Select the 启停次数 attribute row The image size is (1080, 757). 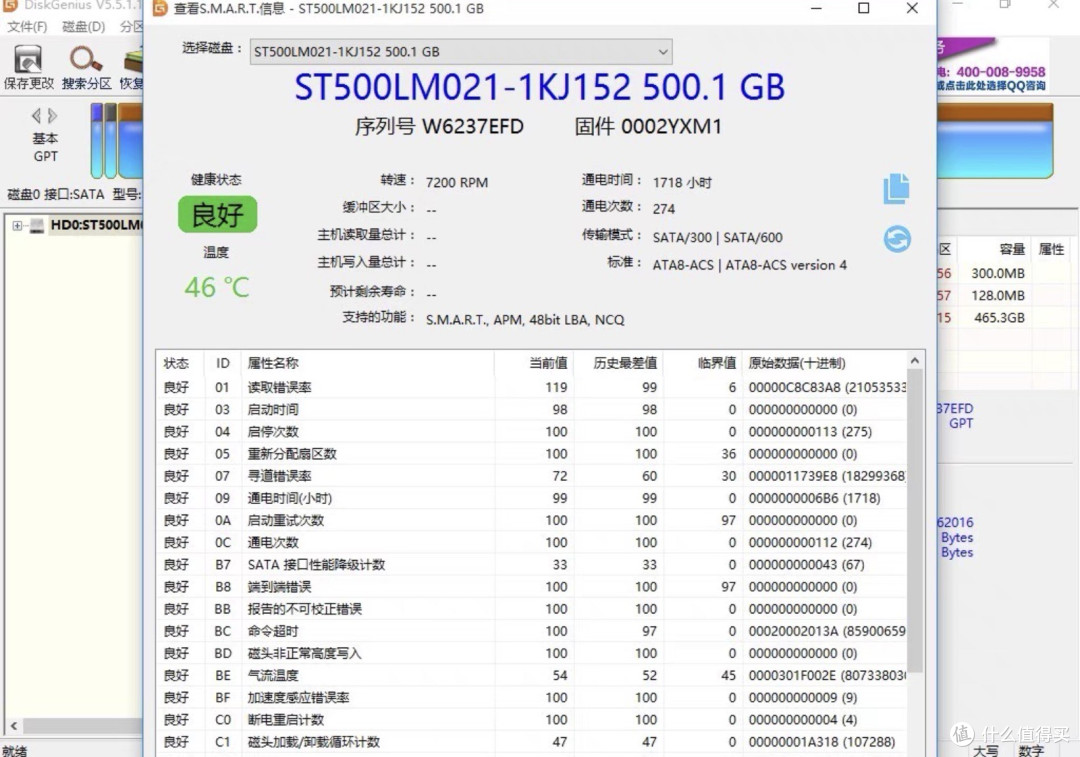click(532, 431)
